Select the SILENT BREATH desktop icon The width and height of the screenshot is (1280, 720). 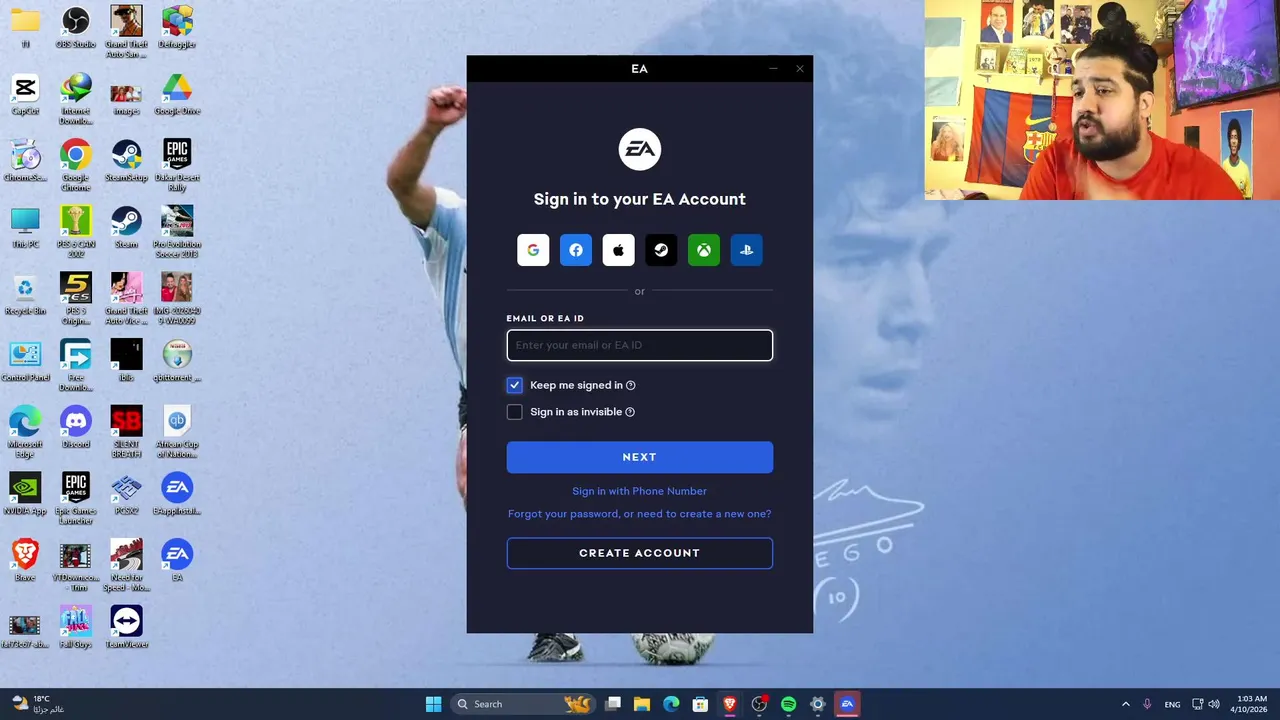coord(126,433)
